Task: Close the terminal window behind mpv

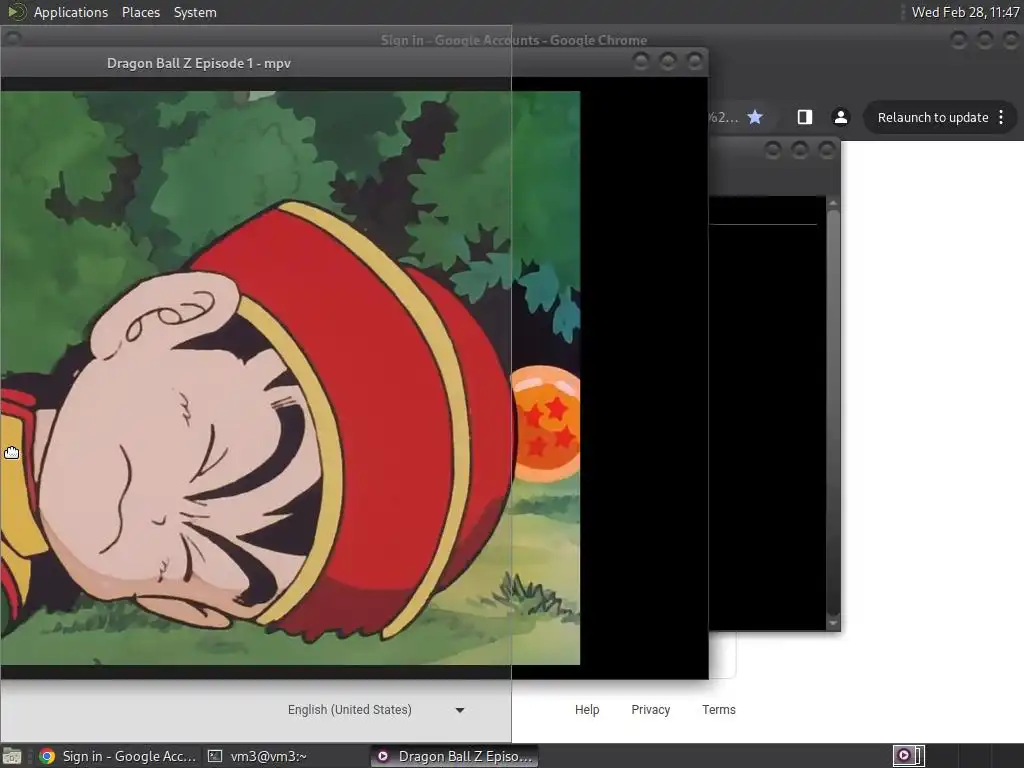Action: tap(827, 151)
